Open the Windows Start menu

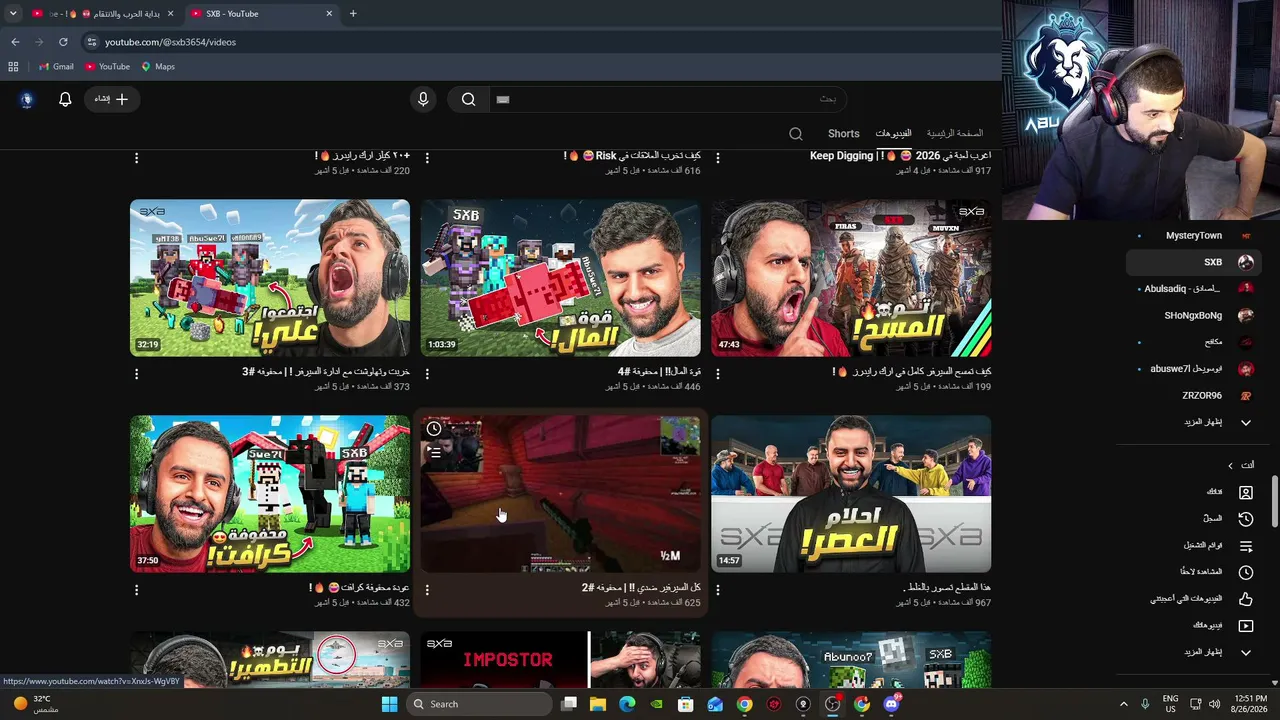pos(389,704)
